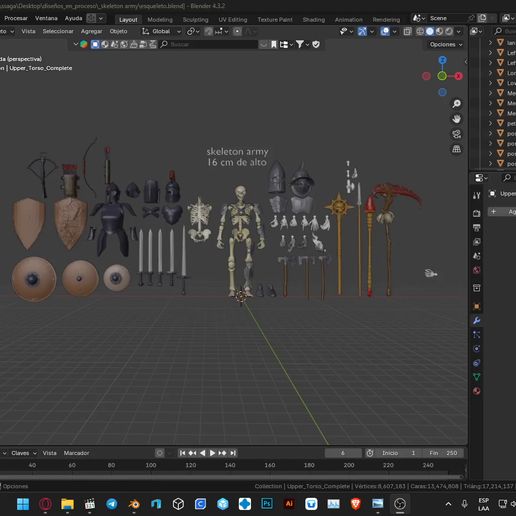Image resolution: width=516 pixels, height=516 pixels.
Task: Toggle proportional editing button
Action: [237, 31]
